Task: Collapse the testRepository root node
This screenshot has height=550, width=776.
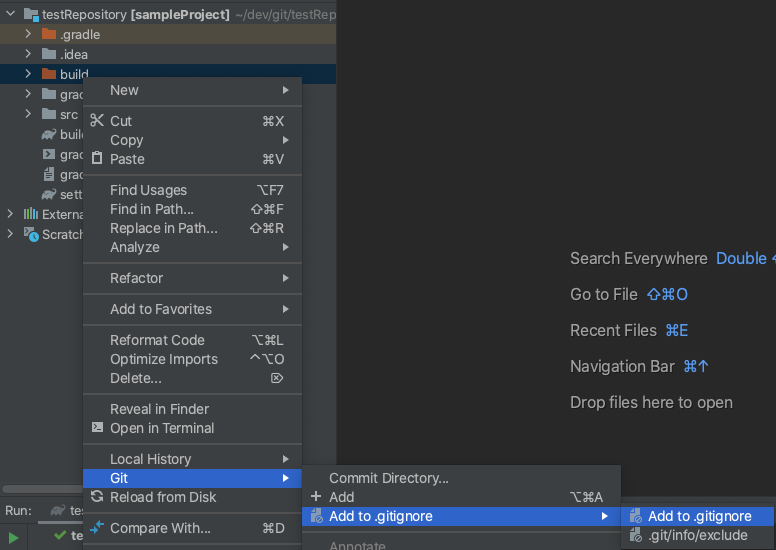Action: tap(11, 15)
